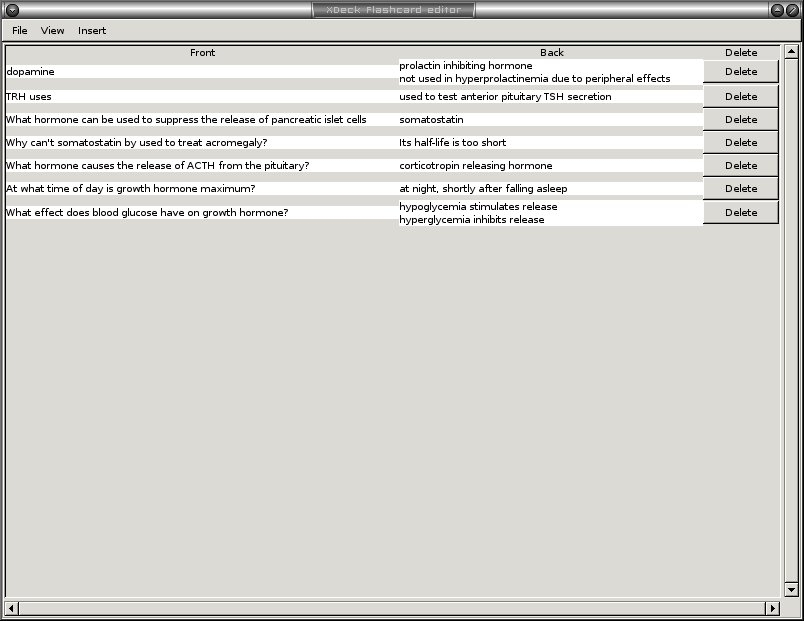Delete the dopamine flashcard
Viewport: 804px width, 621px height.
740,72
